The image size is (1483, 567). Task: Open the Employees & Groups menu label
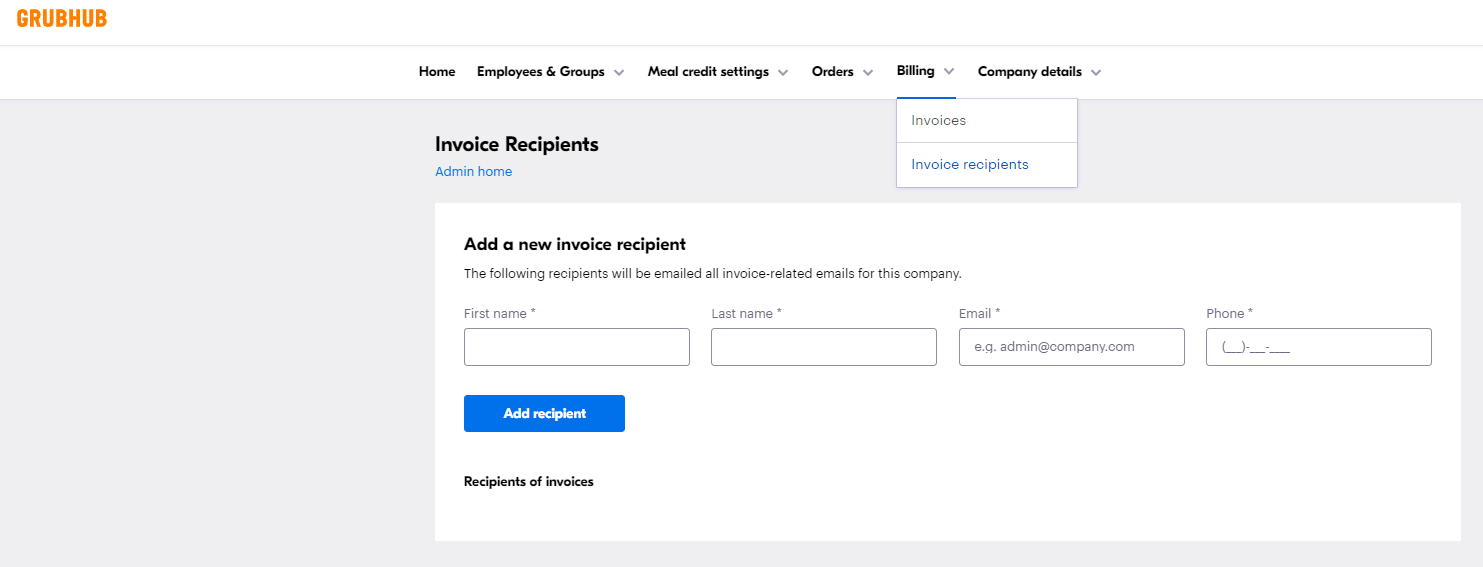pos(540,72)
